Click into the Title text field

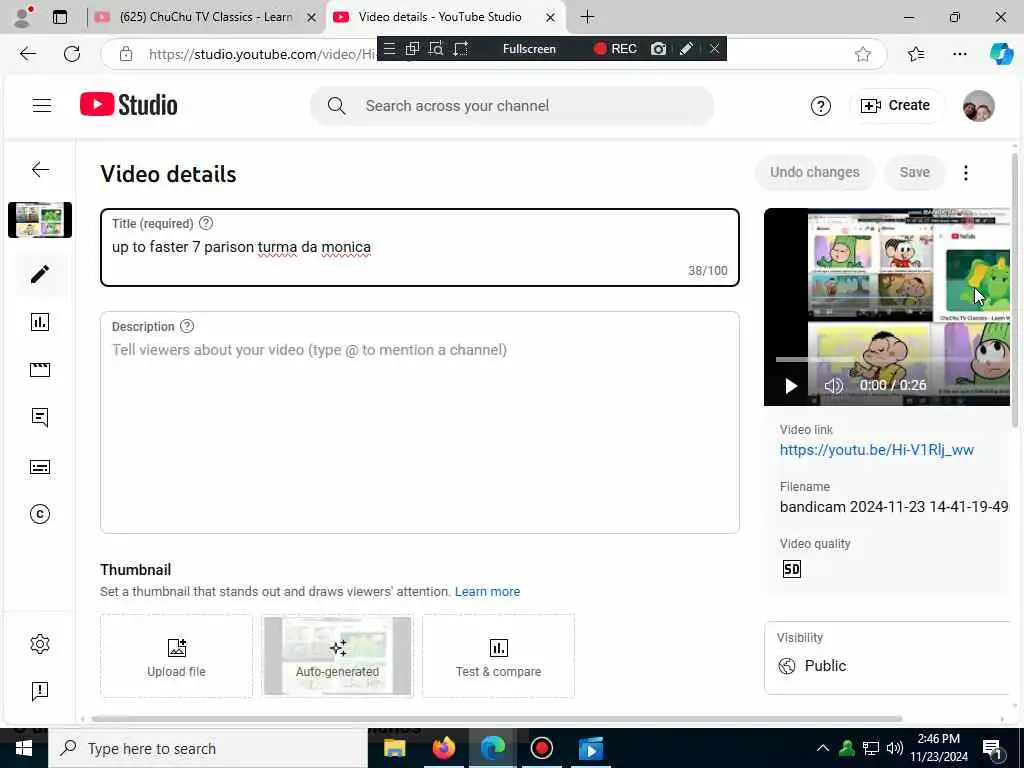pos(420,248)
